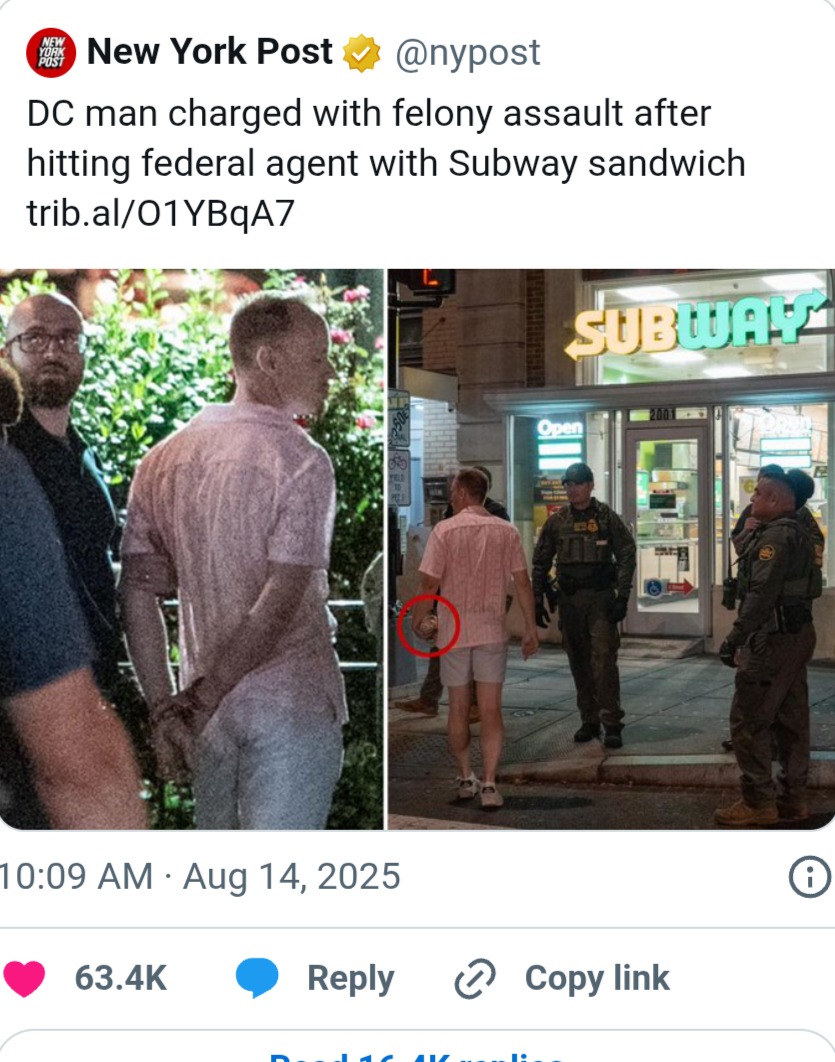Open the 10:09 AM Aug 14, 2025 timestamp

[200, 876]
